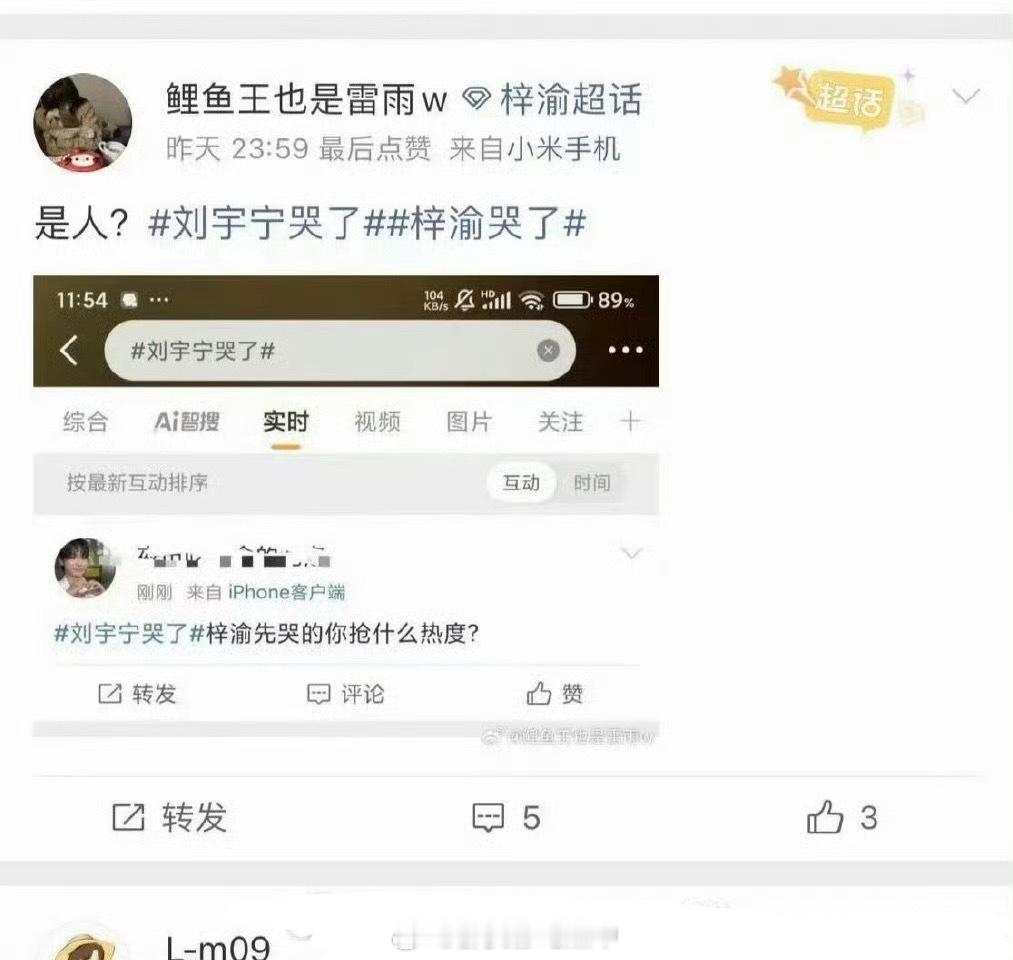
Task: Tap the search field containing #刘宇宁哭了#
Action: pos(340,351)
